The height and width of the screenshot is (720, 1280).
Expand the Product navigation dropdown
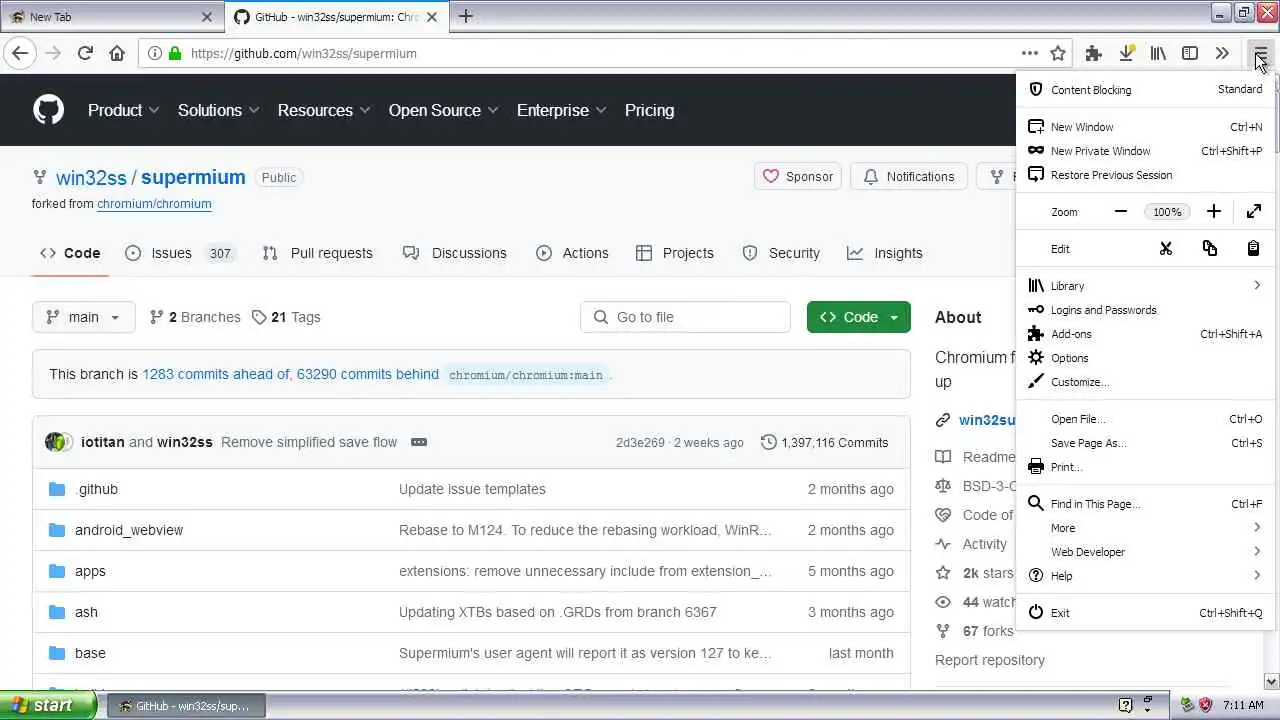[x=123, y=110]
